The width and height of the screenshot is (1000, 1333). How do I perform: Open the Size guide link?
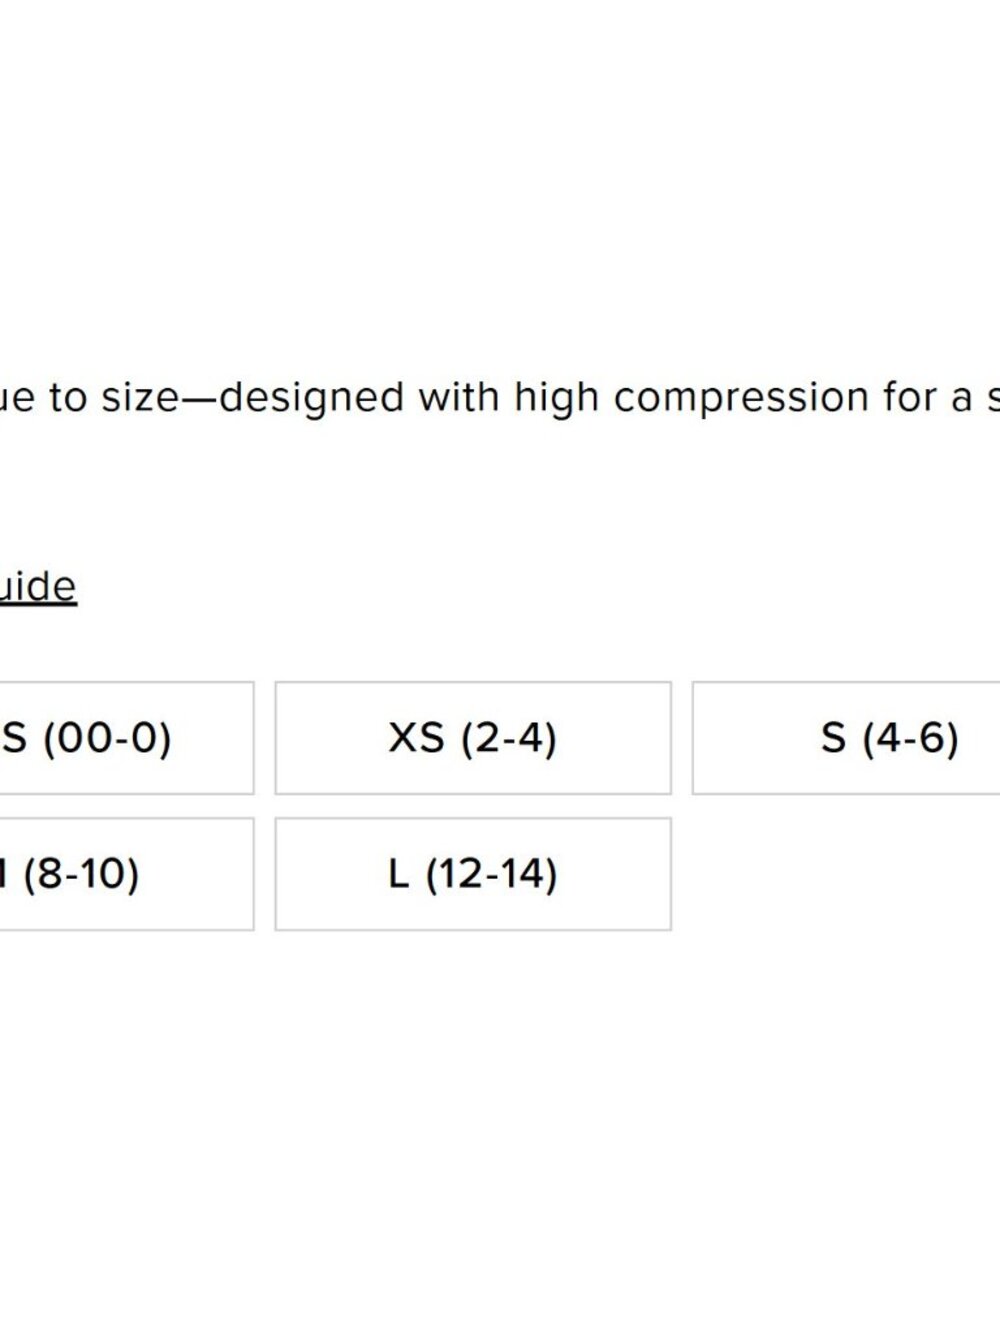38,587
